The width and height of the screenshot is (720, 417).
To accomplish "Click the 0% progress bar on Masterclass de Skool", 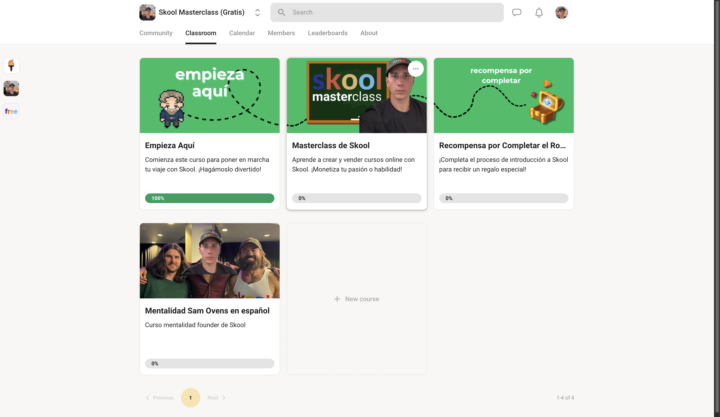I will (356, 198).
